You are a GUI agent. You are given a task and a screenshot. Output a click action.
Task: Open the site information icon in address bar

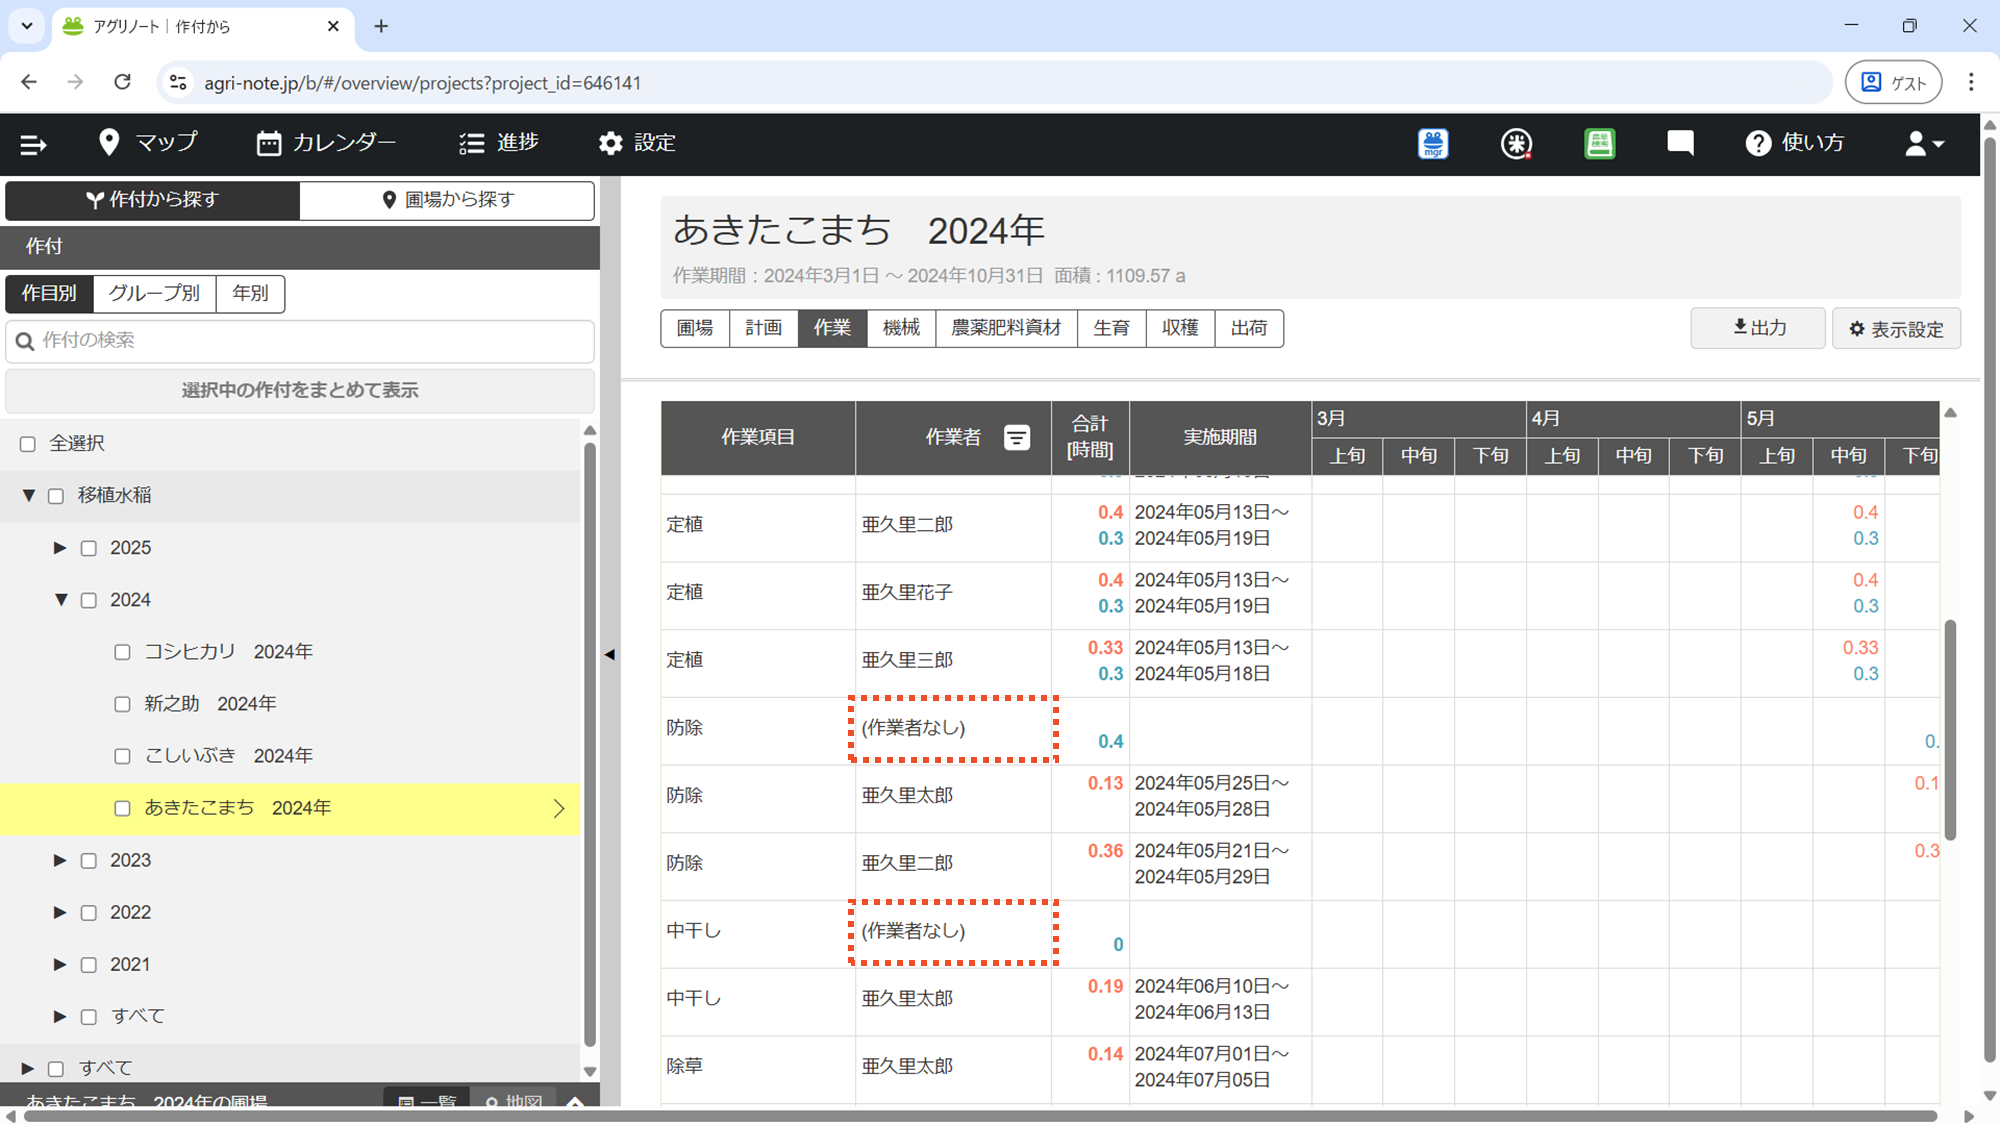pos(178,82)
